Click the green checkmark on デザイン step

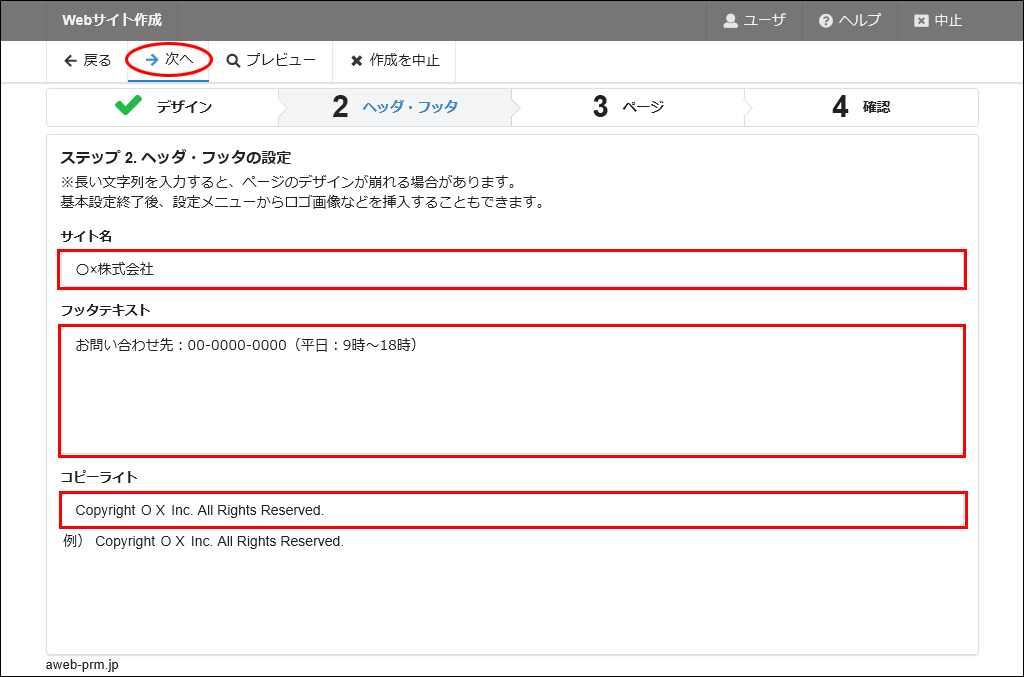128,106
